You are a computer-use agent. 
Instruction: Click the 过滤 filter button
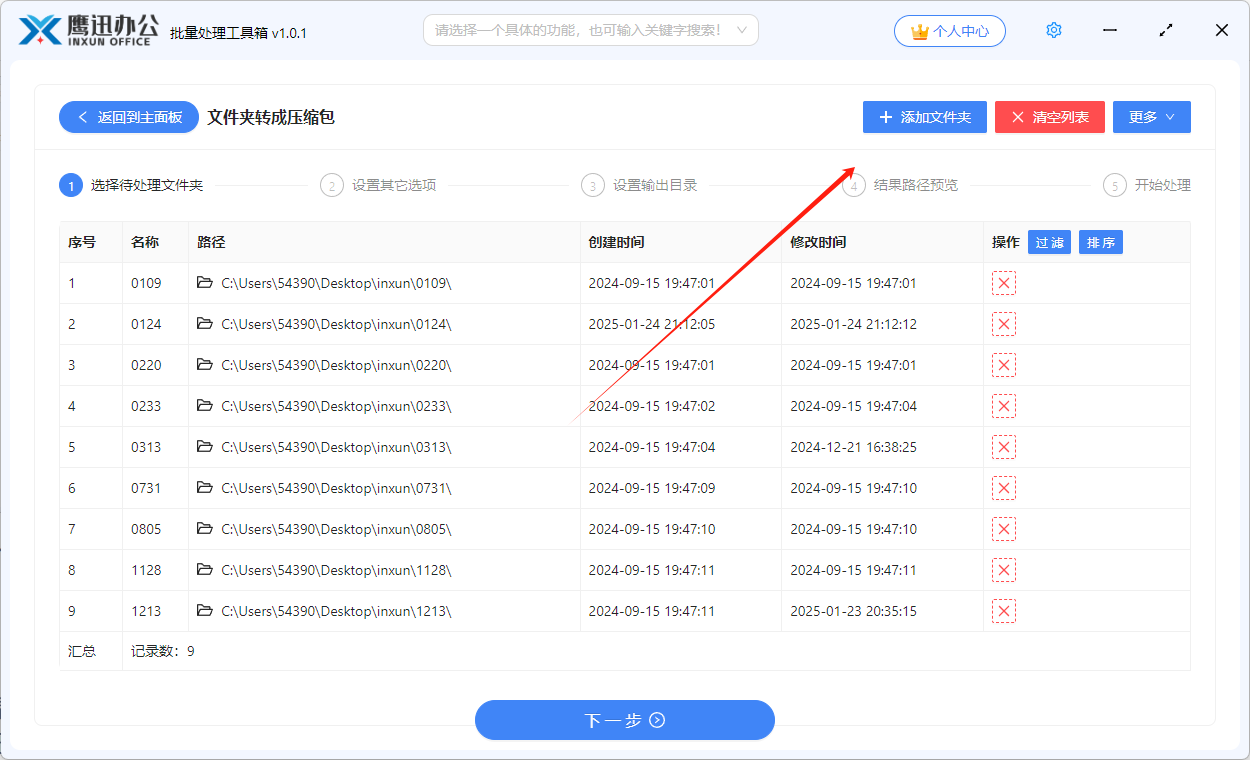(x=1049, y=242)
